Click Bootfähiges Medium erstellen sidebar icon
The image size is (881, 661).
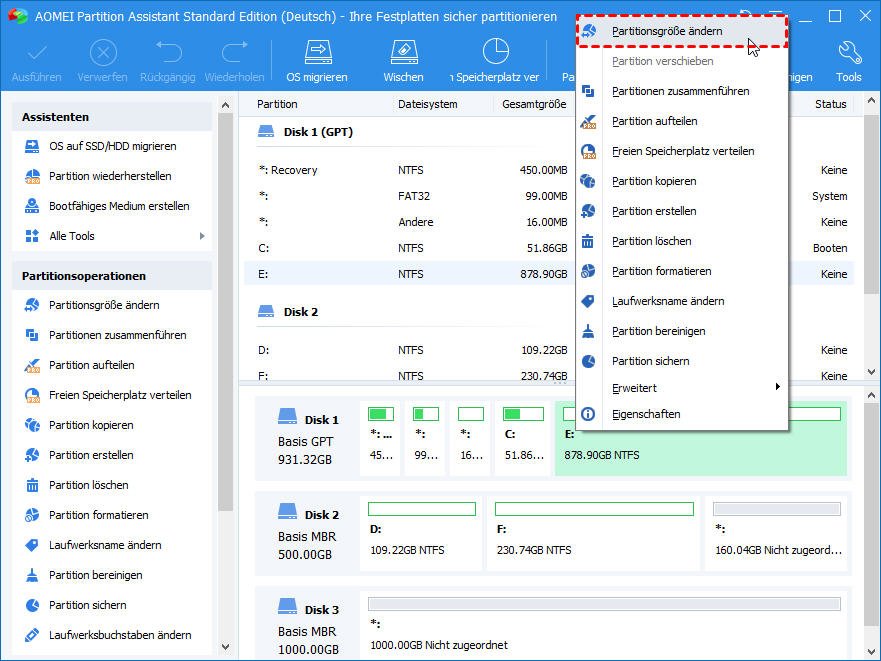pos(32,206)
